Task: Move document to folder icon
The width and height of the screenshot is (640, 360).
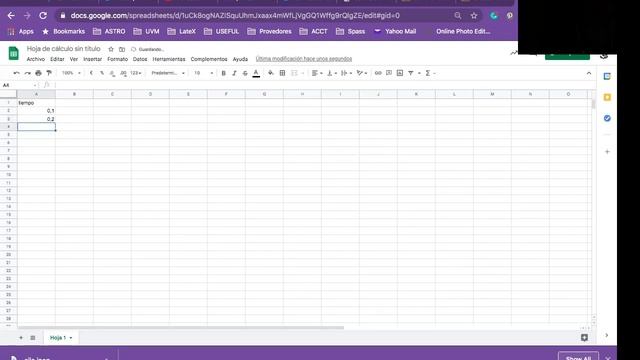Action: (x=122, y=49)
